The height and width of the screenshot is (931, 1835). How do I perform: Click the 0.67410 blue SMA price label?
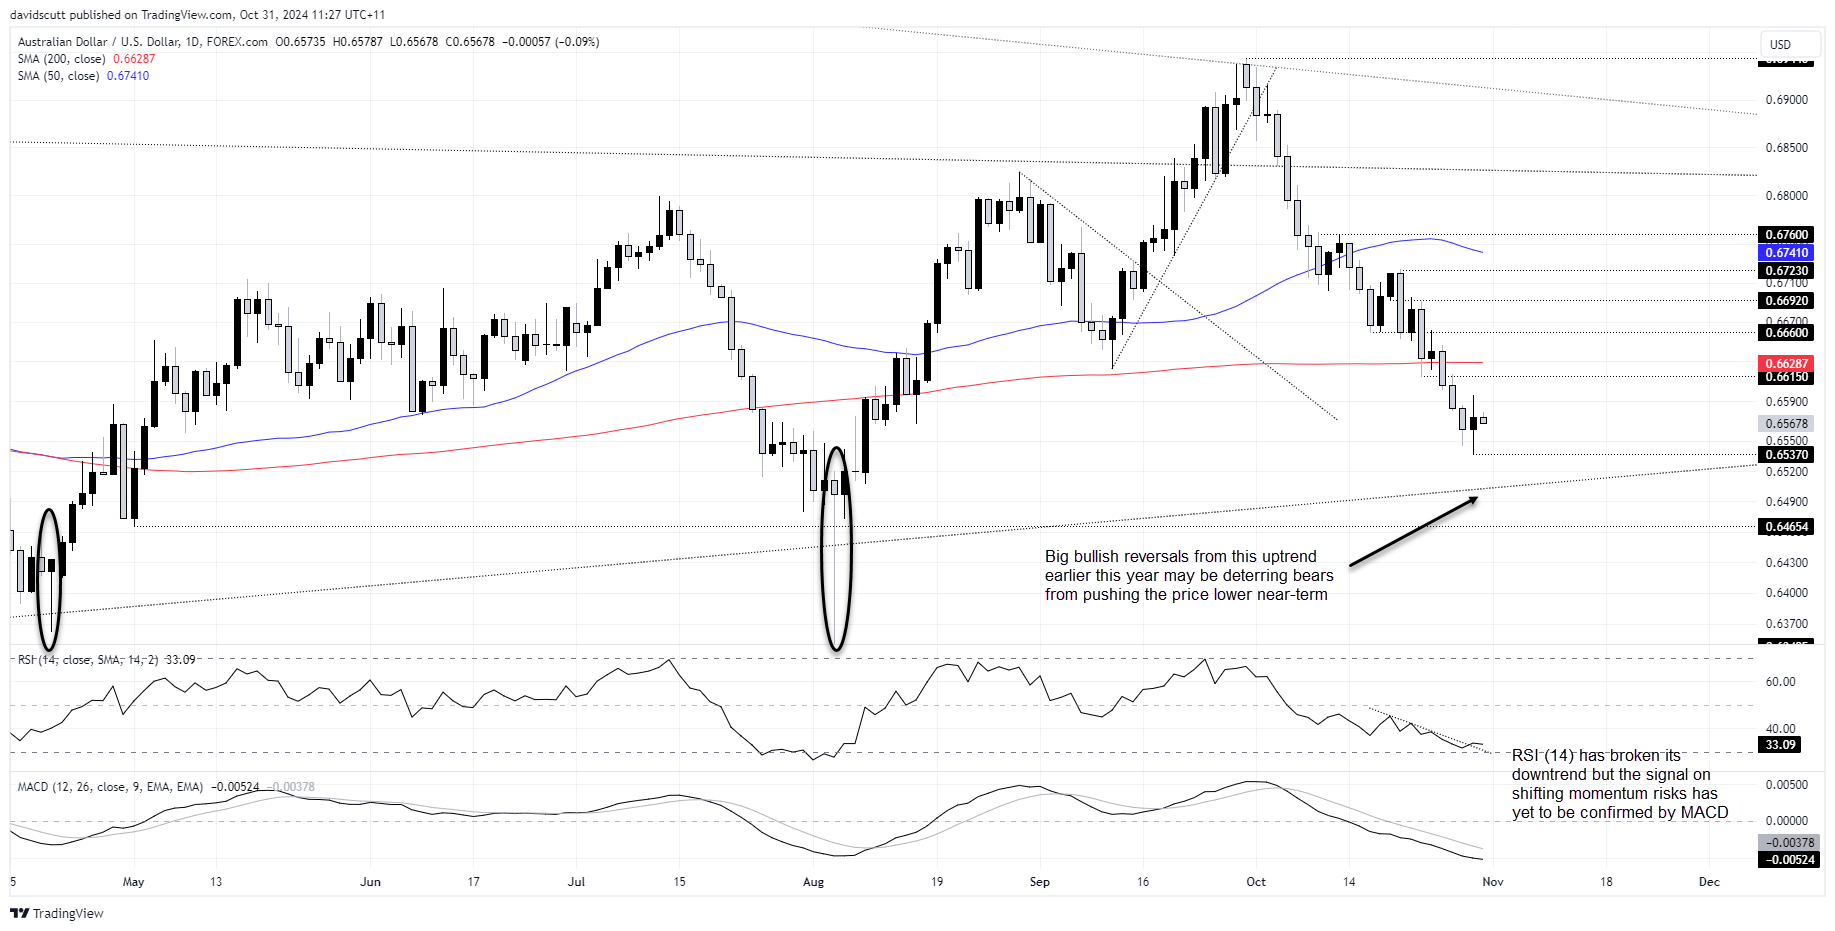click(x=1786, y=253)
